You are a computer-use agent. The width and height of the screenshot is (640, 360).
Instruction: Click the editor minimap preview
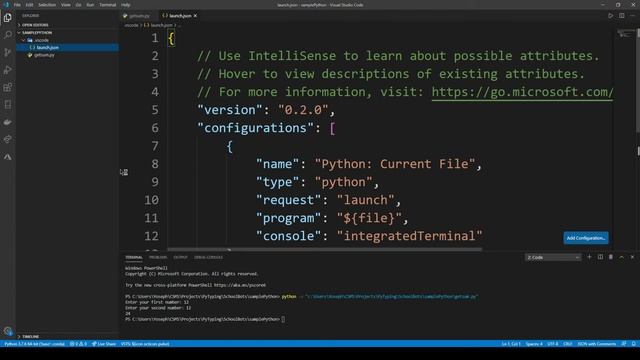coord(626,34)
